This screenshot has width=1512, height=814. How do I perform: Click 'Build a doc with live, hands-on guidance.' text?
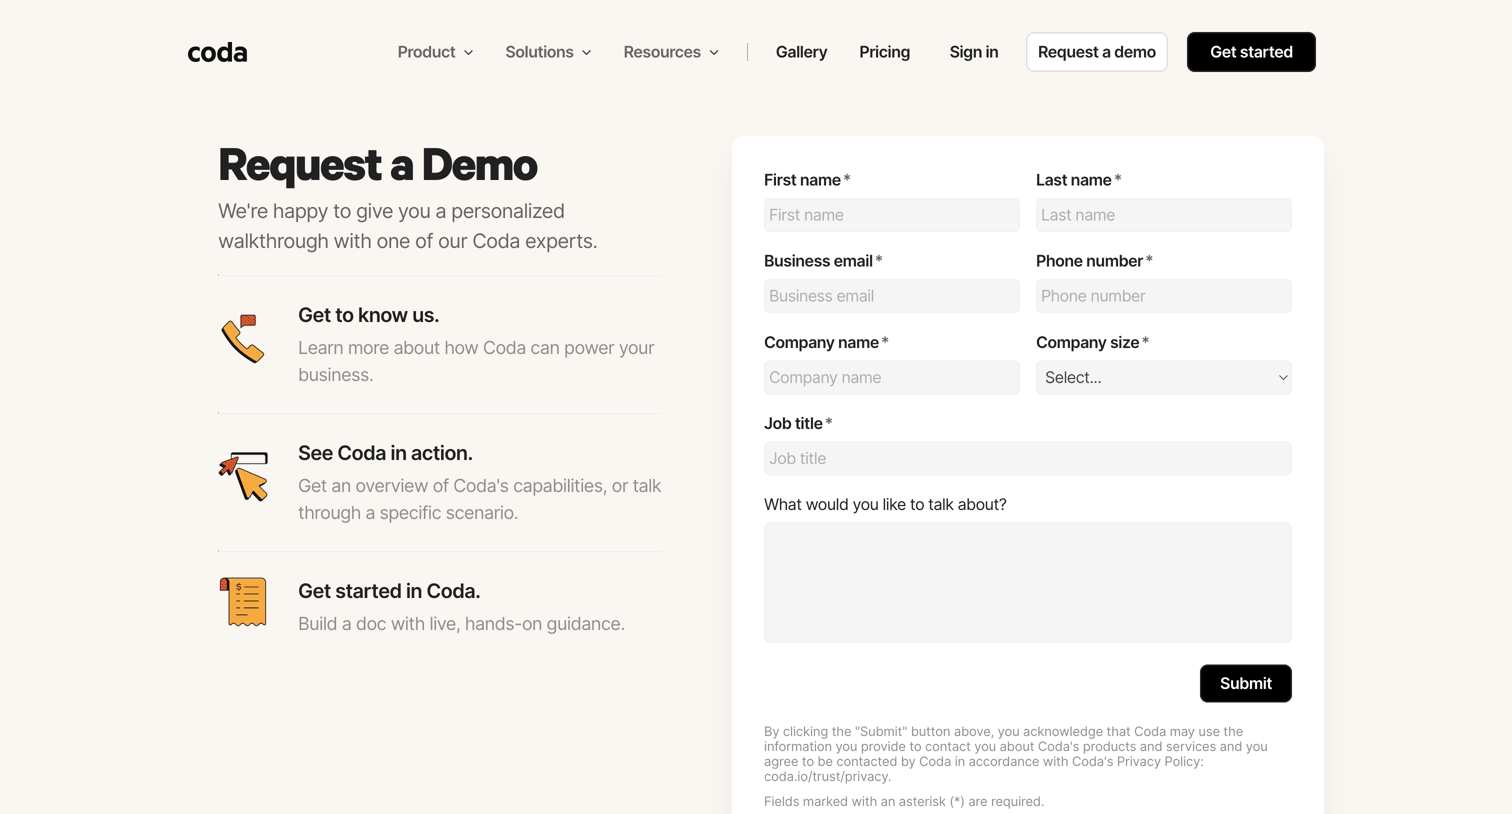click(x=461, y=623)
